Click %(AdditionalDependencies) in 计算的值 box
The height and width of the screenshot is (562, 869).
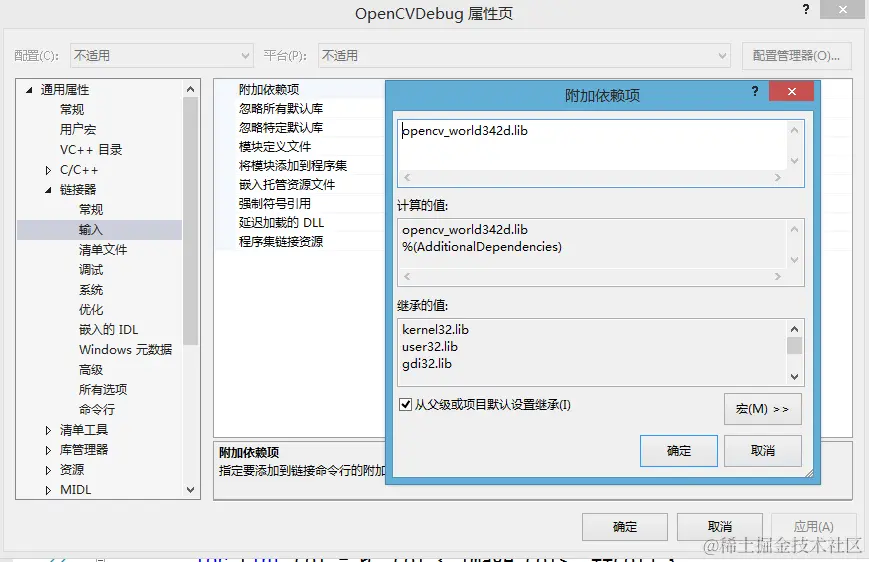[482, 247]
